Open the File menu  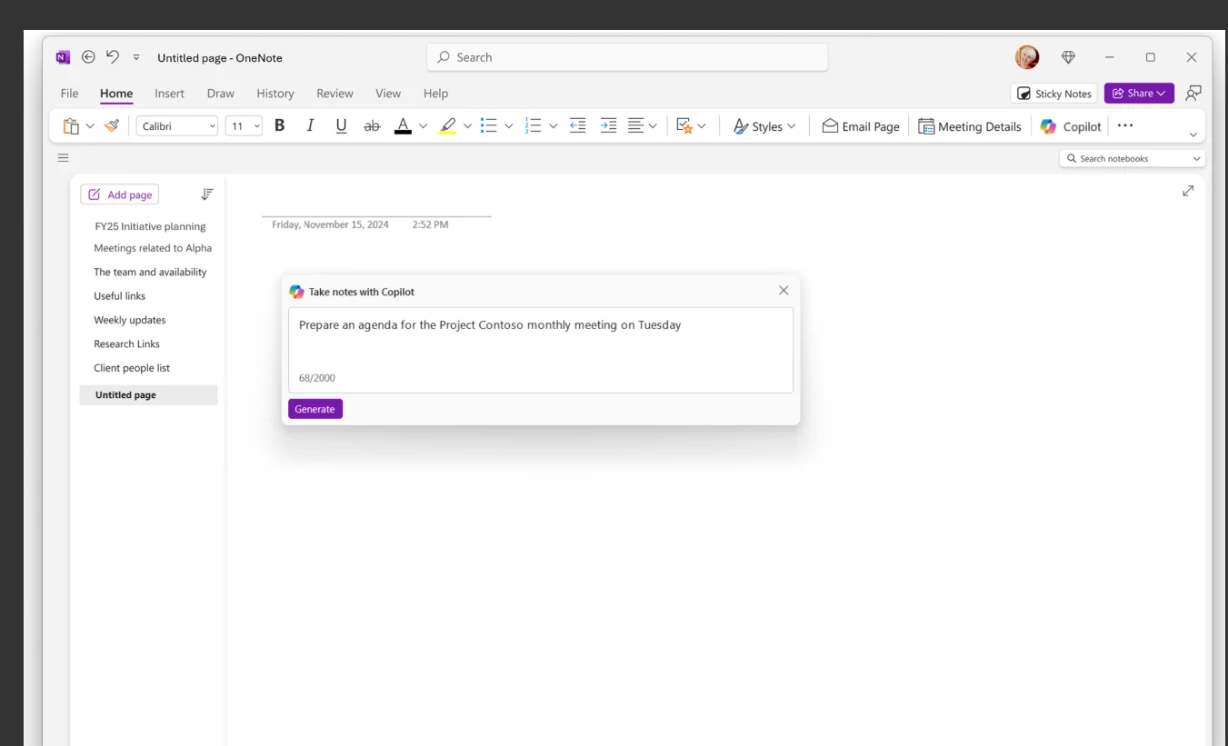(x=69, y=93)
